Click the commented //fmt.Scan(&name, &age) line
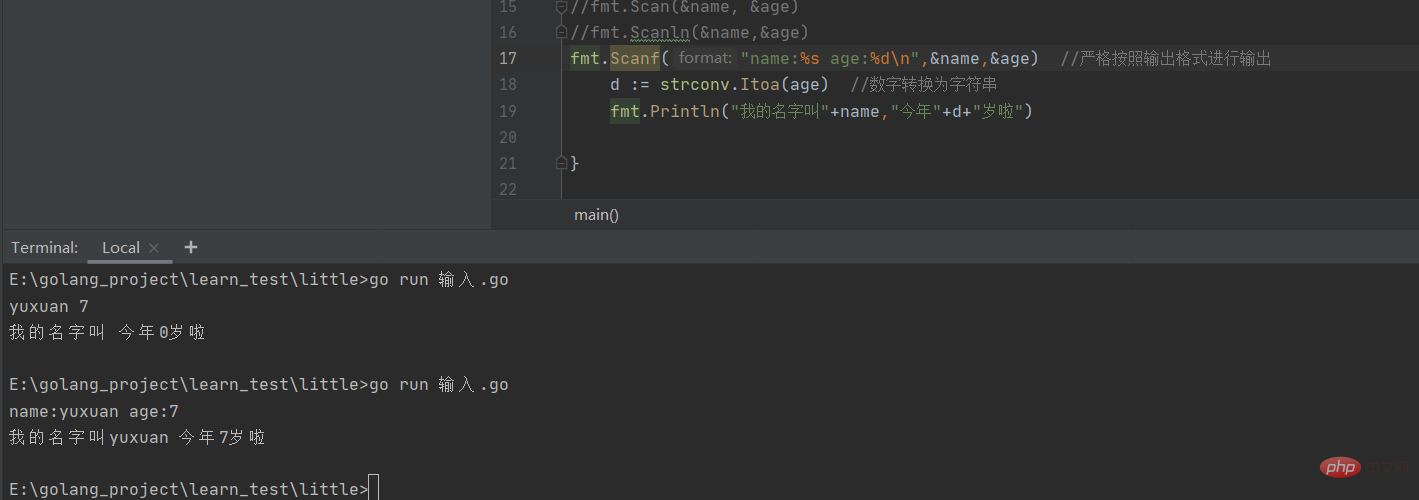The image size is (1419, 500). (685, 7)
